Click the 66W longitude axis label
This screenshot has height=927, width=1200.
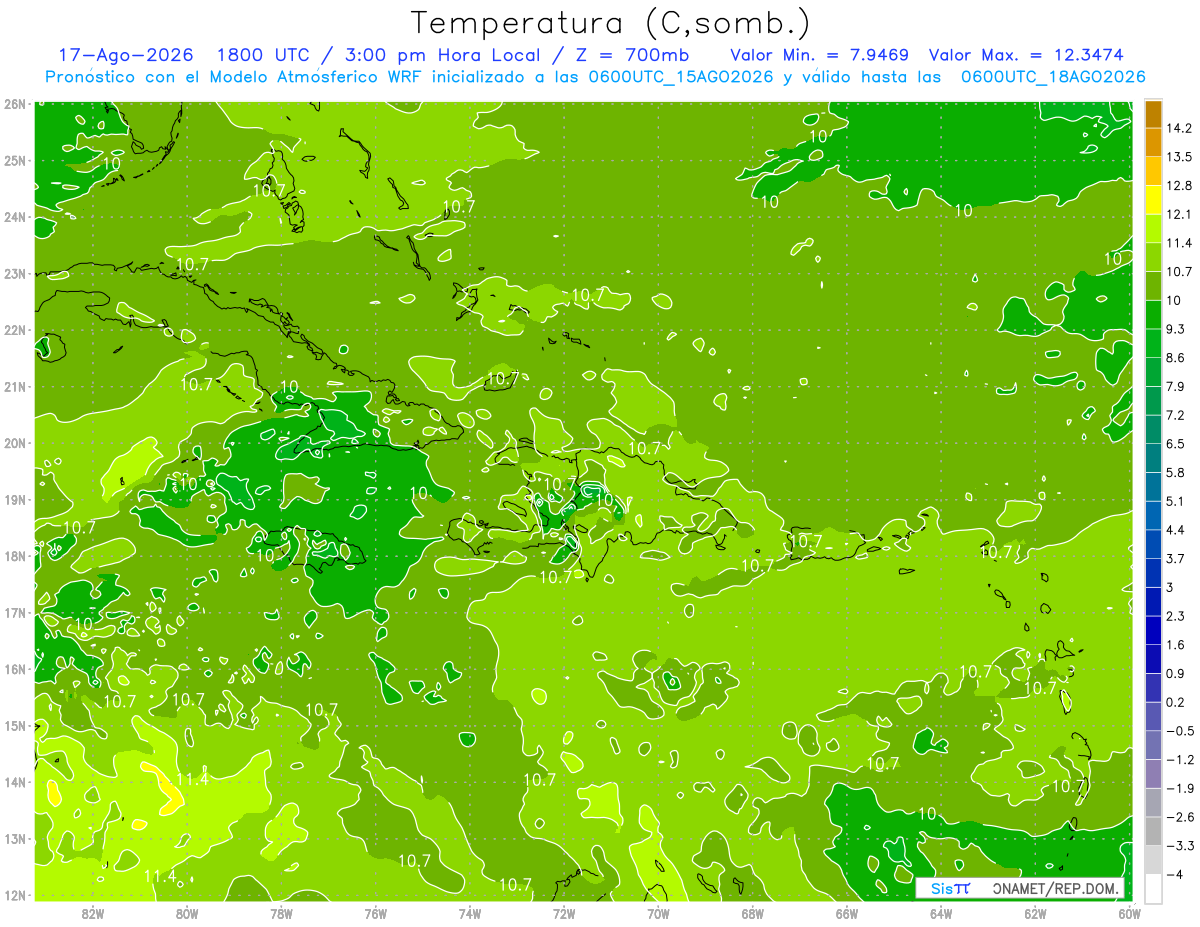pos(846,913)
